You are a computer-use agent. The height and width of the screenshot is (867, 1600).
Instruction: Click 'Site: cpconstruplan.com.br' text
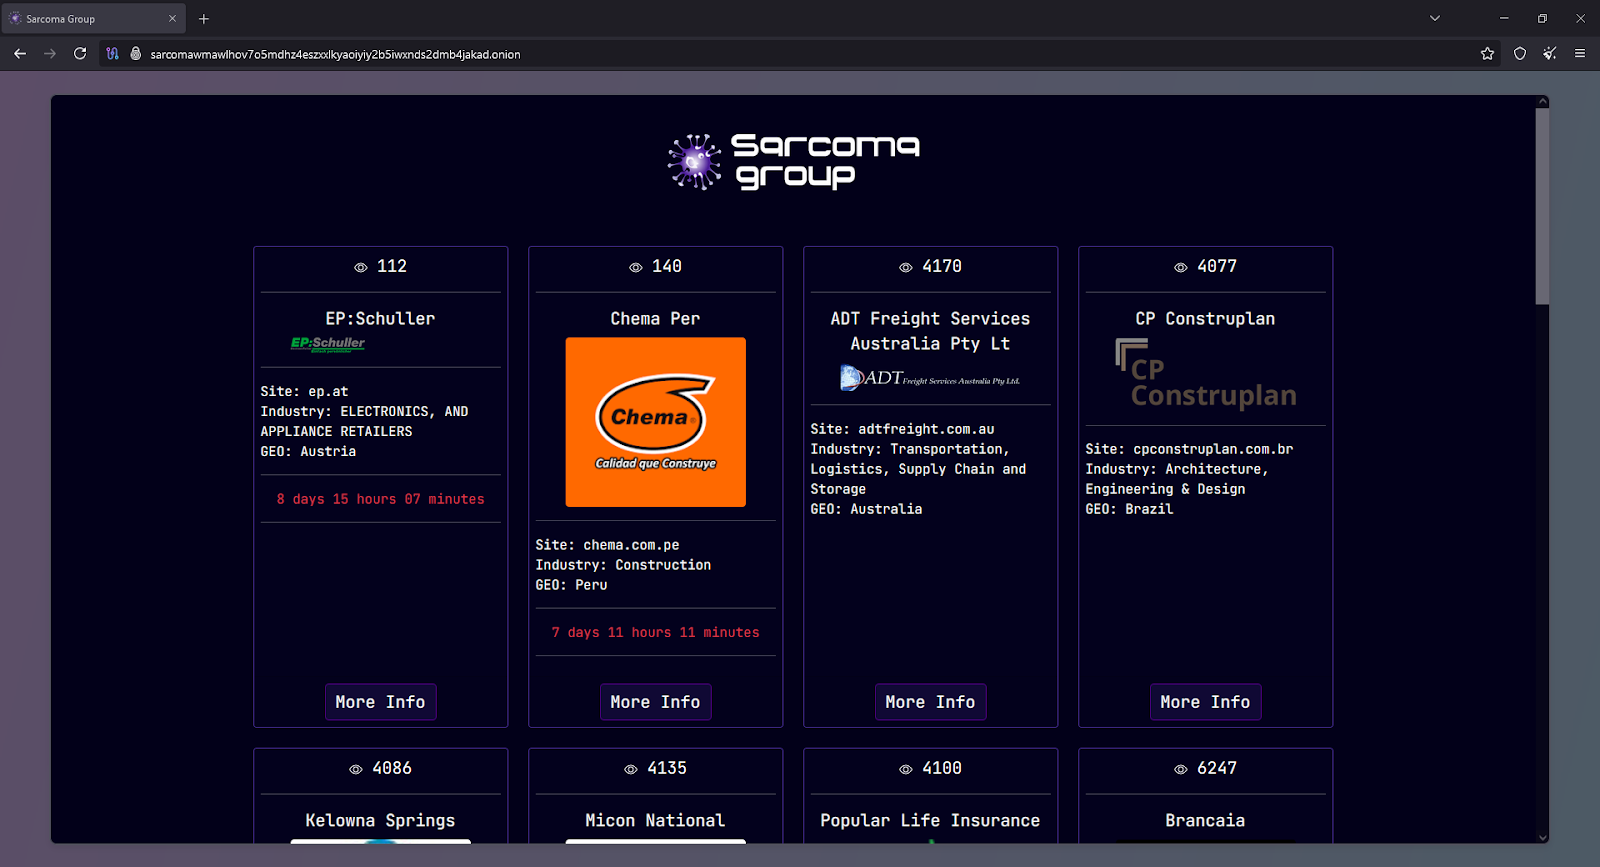(1189, 449)
